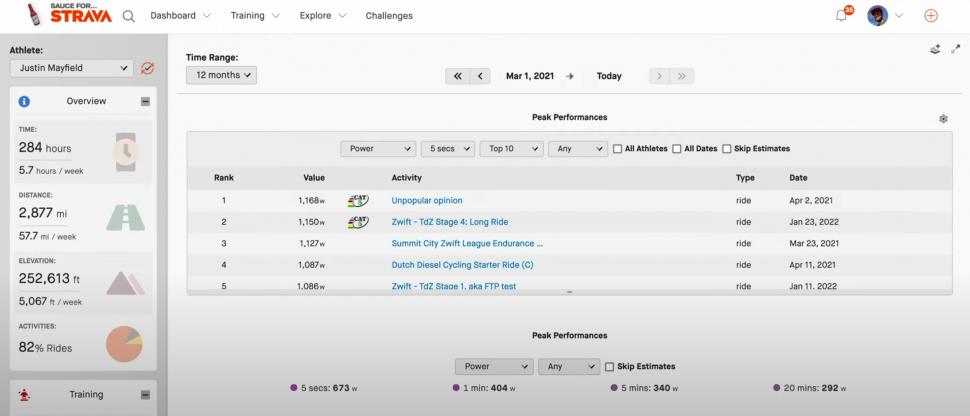Open the 12 months time range dropdown
The width and height of the screenshot is (970, 416).
221,75
